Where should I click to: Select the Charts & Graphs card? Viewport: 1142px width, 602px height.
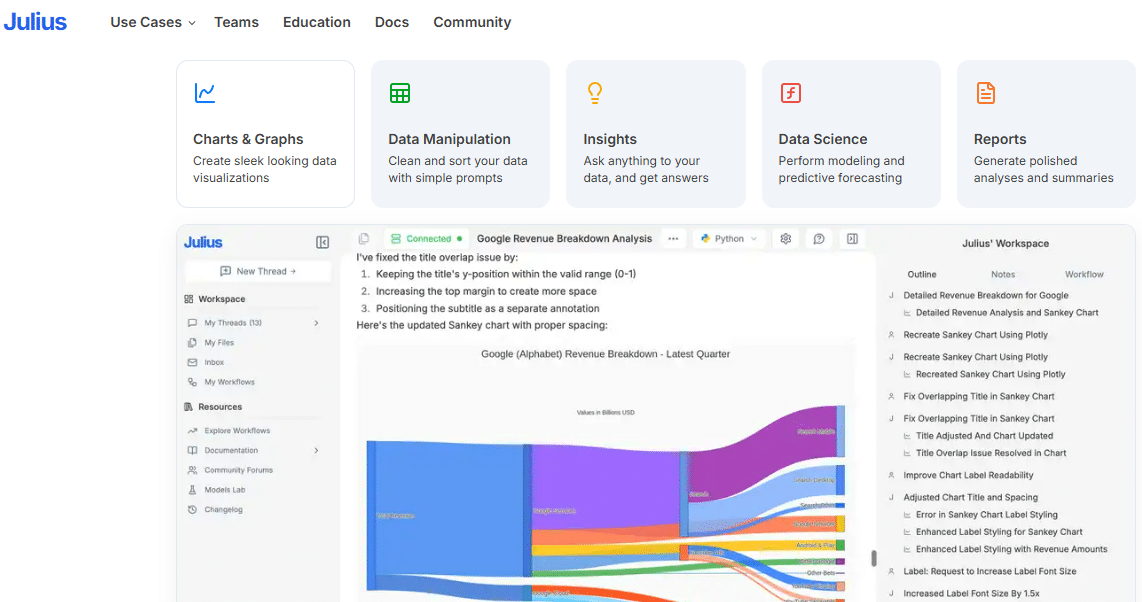(x=265, y=134)
